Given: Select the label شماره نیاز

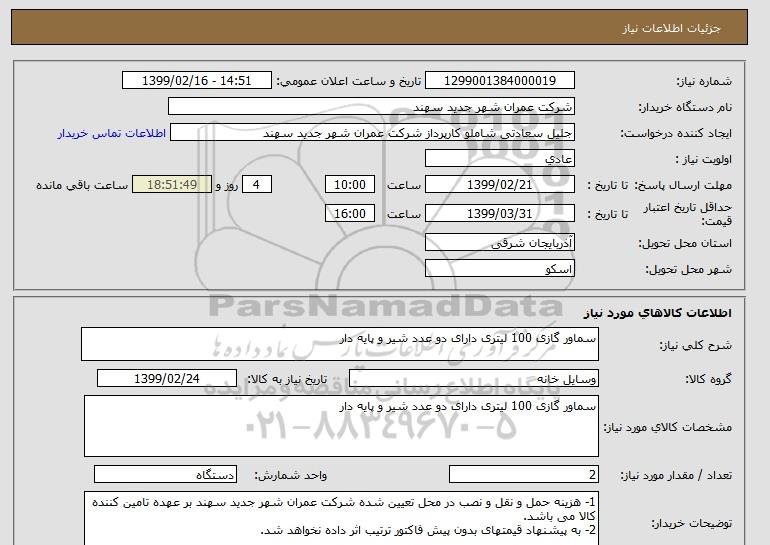Looking at the screenshot, I should click(704, 82).
